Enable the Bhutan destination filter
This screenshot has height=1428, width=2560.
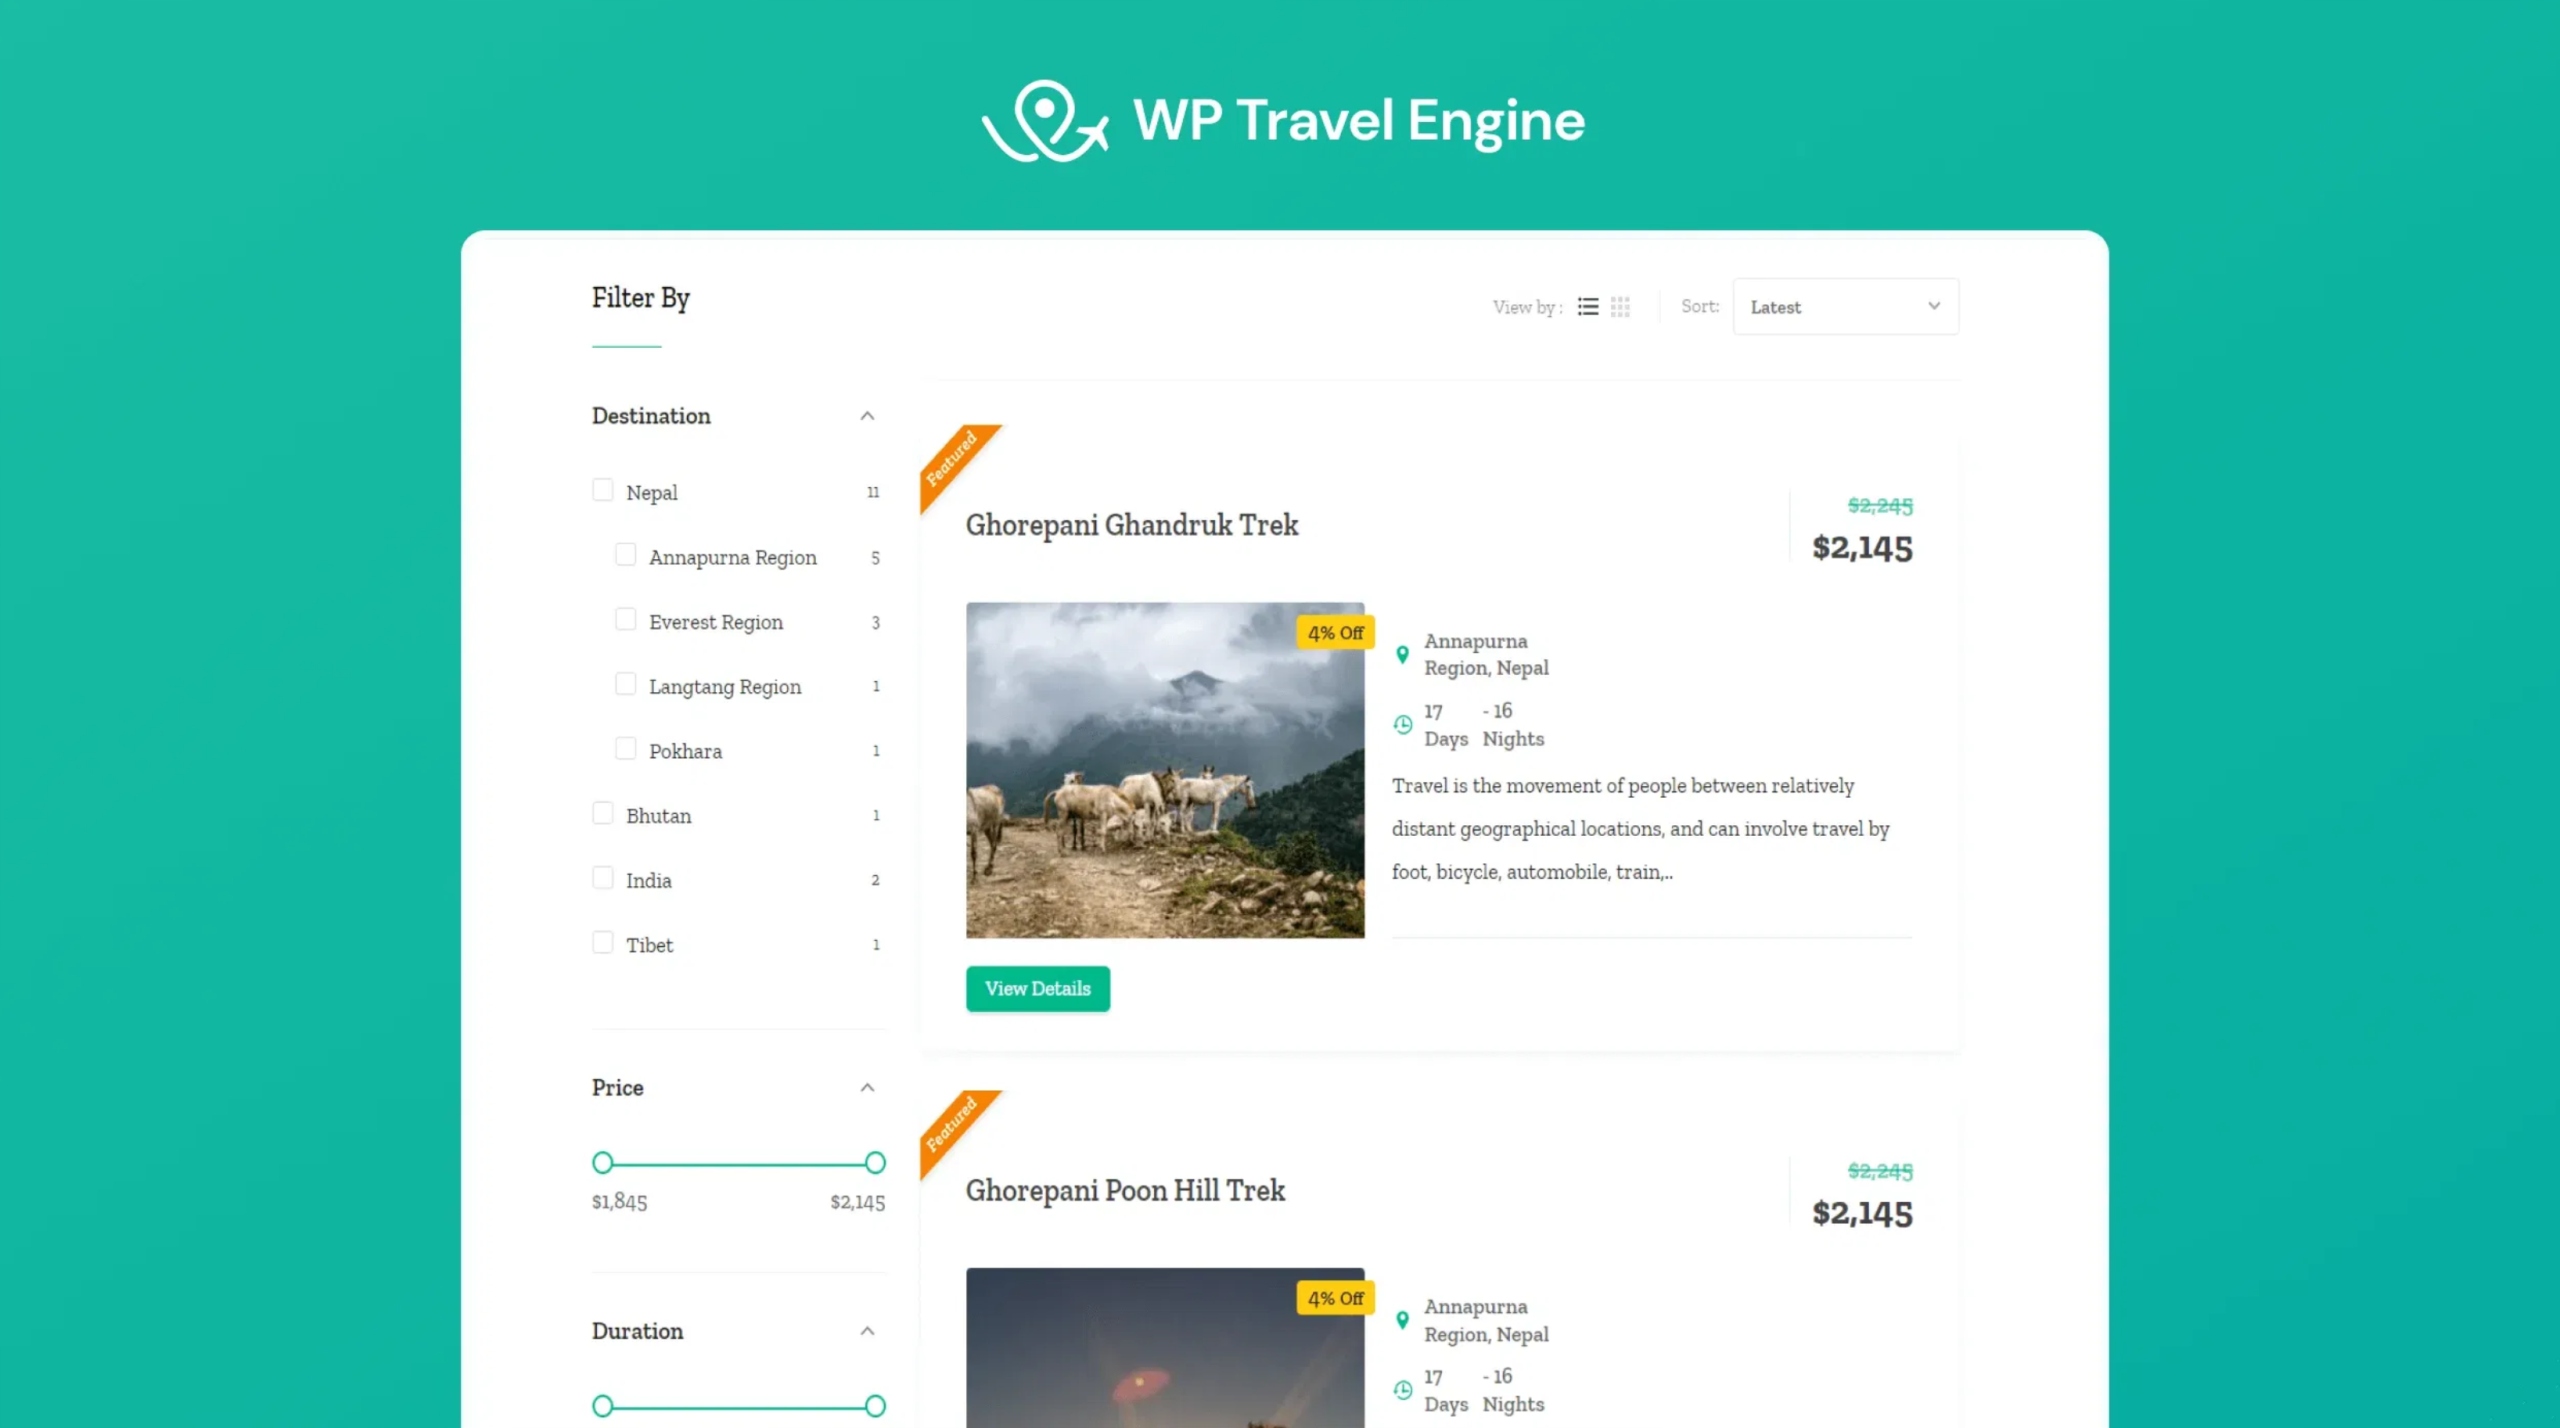point(602,813)
